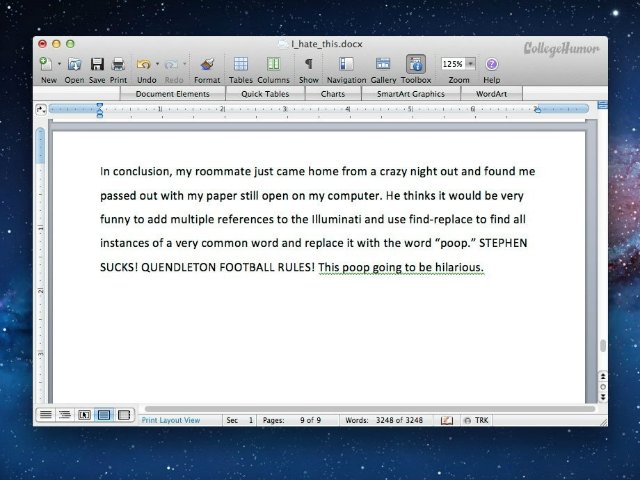Open the SmartArt Graphics tab
640x480 pixels.
(x=408, y=94)
